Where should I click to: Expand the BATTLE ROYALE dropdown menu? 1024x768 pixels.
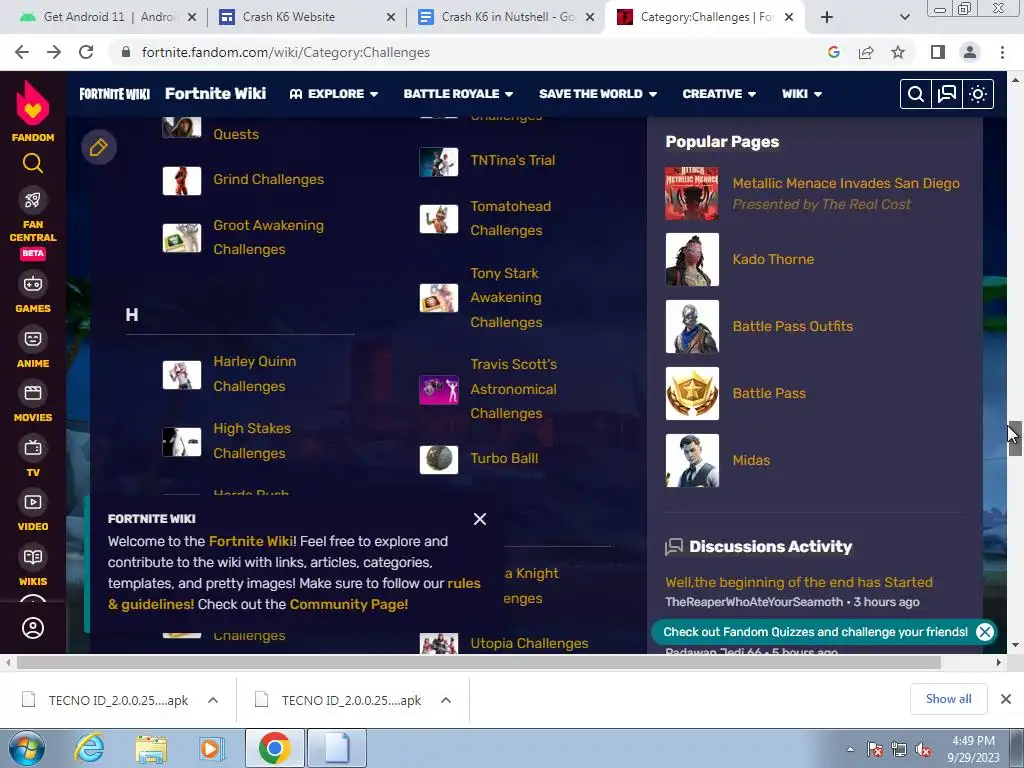tap(458, 94)
